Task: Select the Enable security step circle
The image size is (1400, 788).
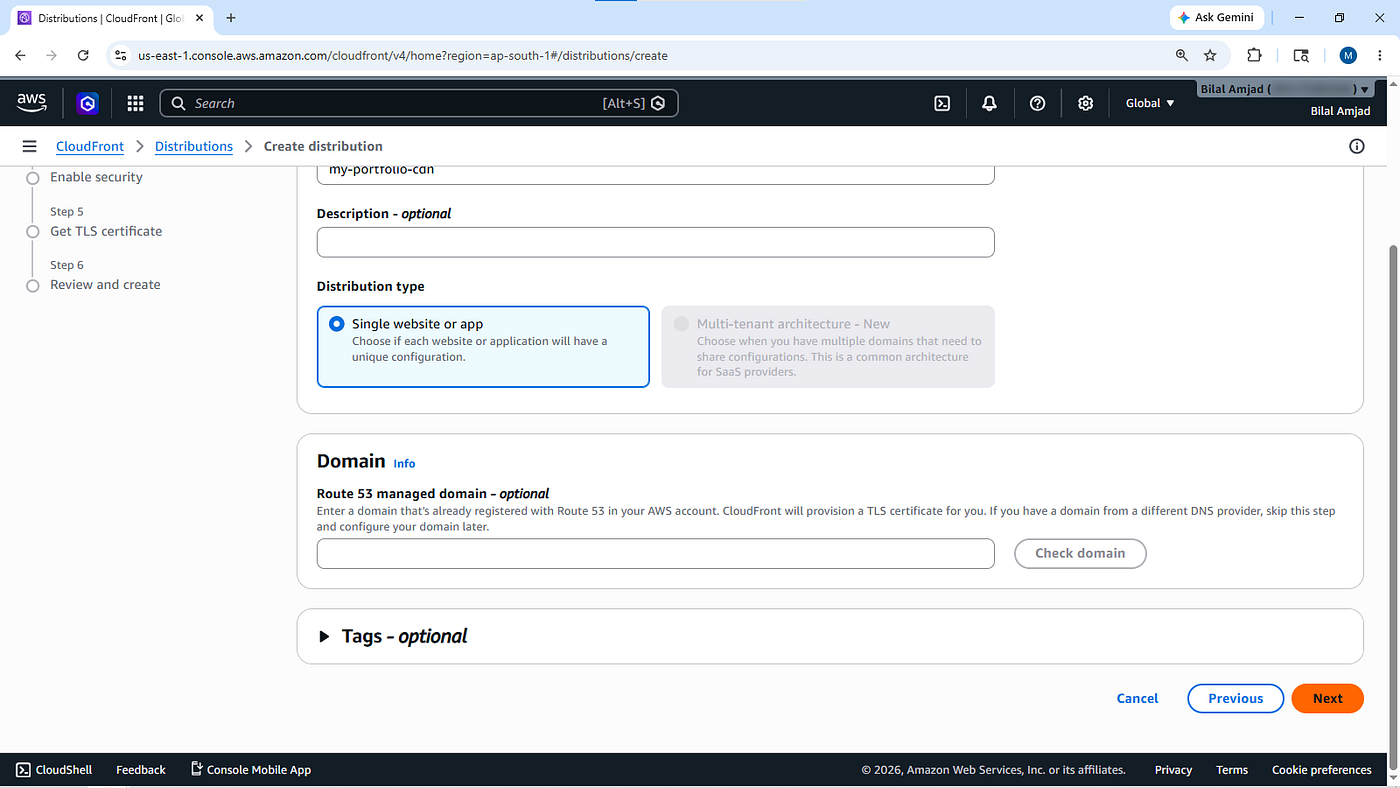Action: click(33, 177)
